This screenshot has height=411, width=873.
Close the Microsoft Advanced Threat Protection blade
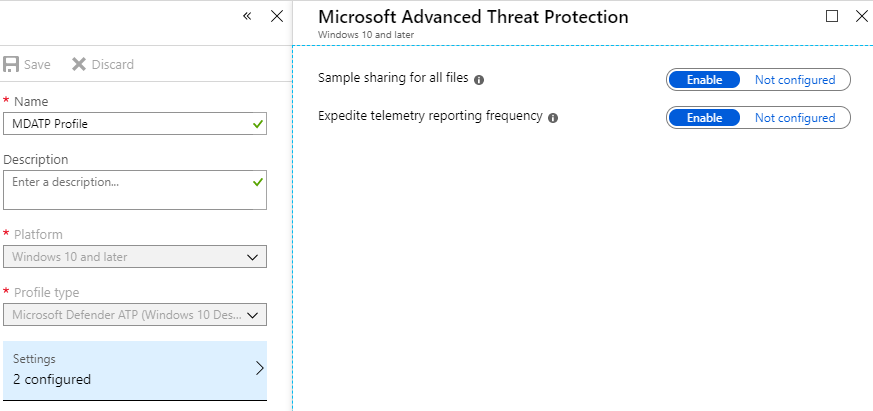point(861,16)
